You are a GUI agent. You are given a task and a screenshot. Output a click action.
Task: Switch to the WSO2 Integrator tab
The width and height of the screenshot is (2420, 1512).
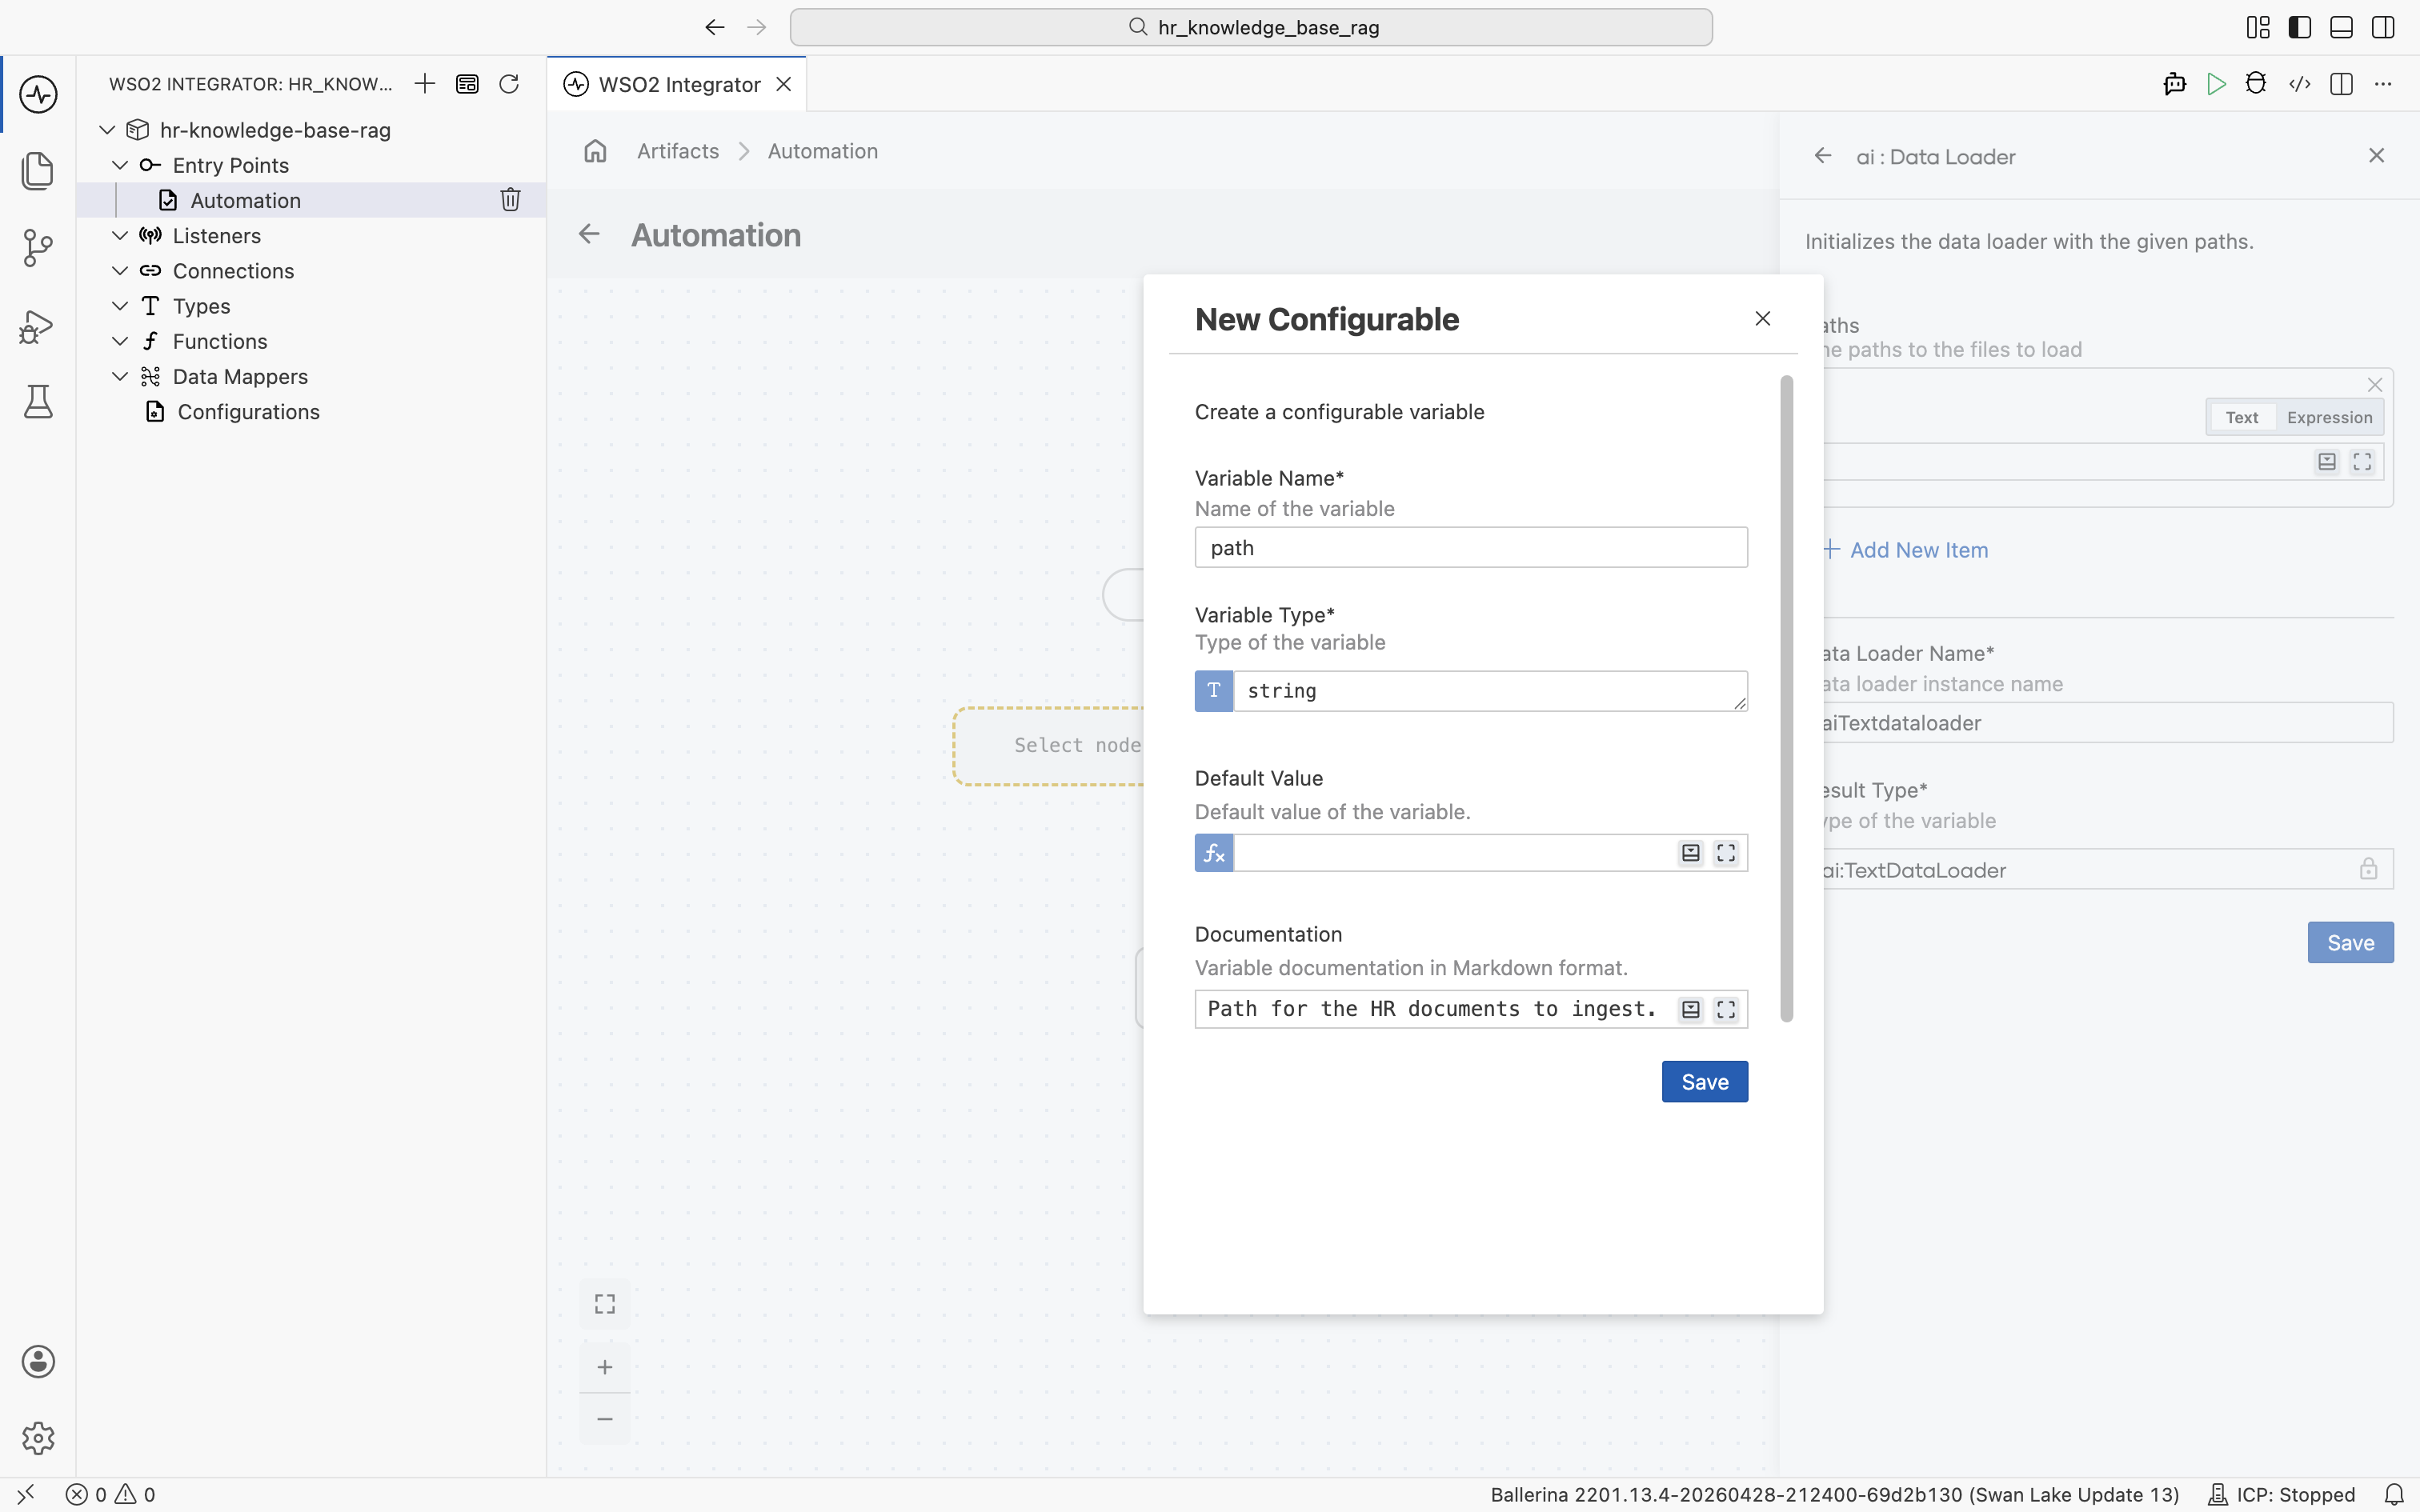[x=678, y=84]
